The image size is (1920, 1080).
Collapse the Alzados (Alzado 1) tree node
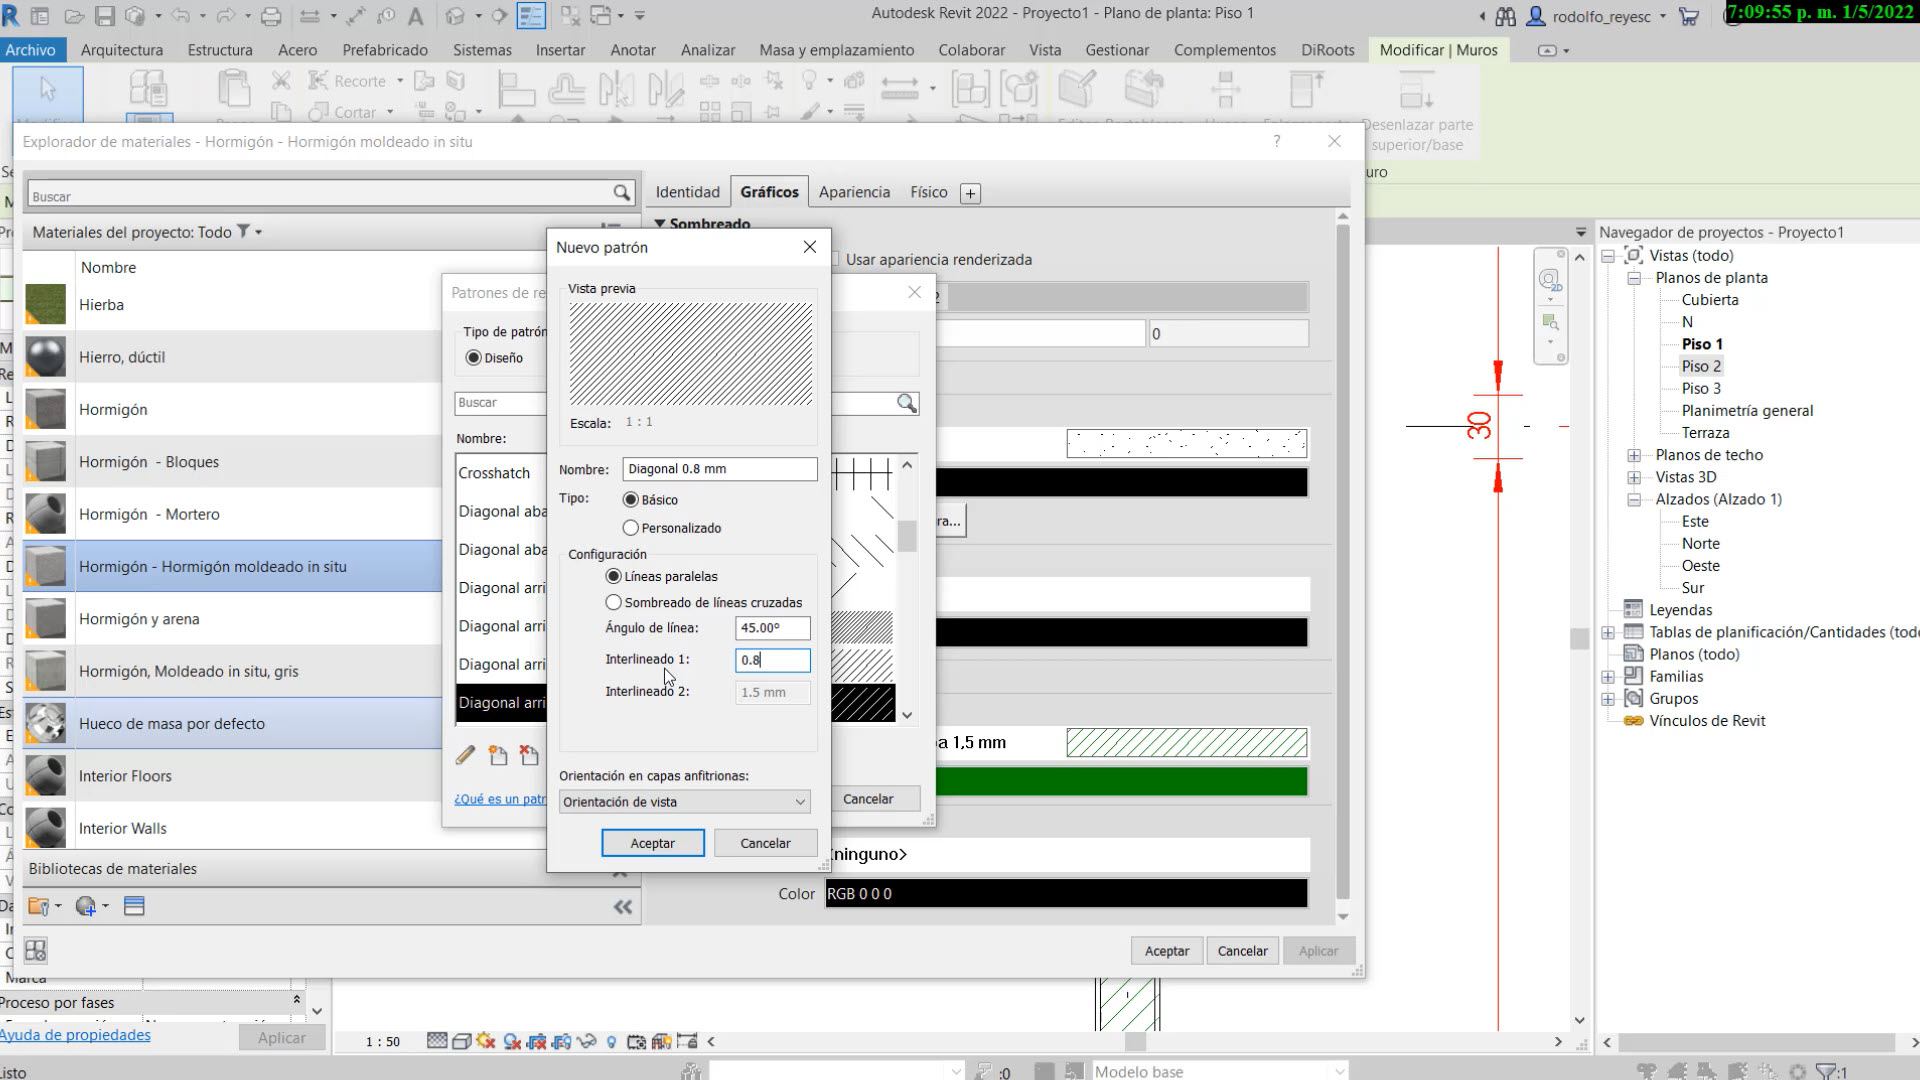(1634, 499)
